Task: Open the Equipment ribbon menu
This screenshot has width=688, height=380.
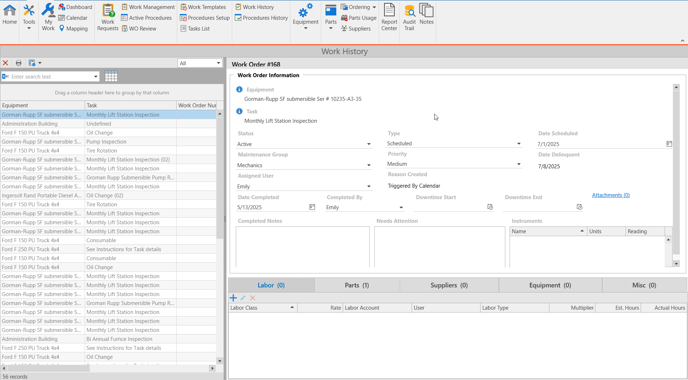Action: point(305,17)
